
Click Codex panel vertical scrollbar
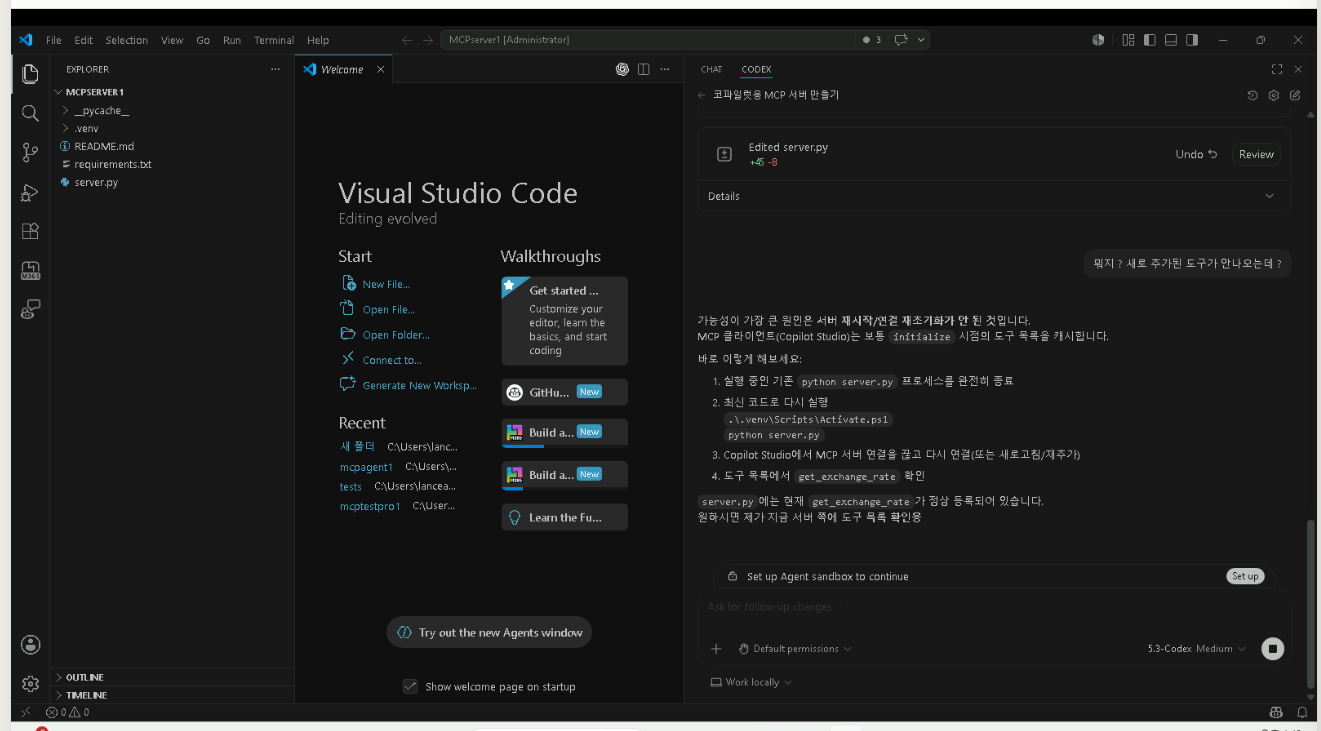[1311, 606]
